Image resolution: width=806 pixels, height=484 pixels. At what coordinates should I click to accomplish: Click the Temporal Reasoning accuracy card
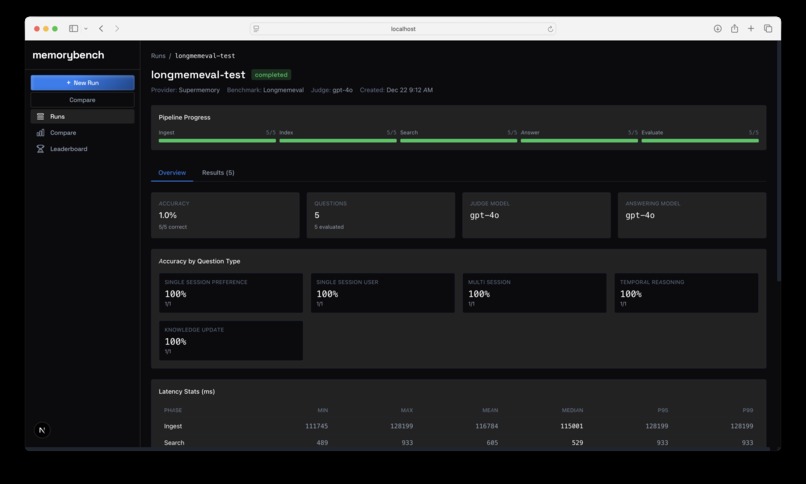[x=686, y=293]
